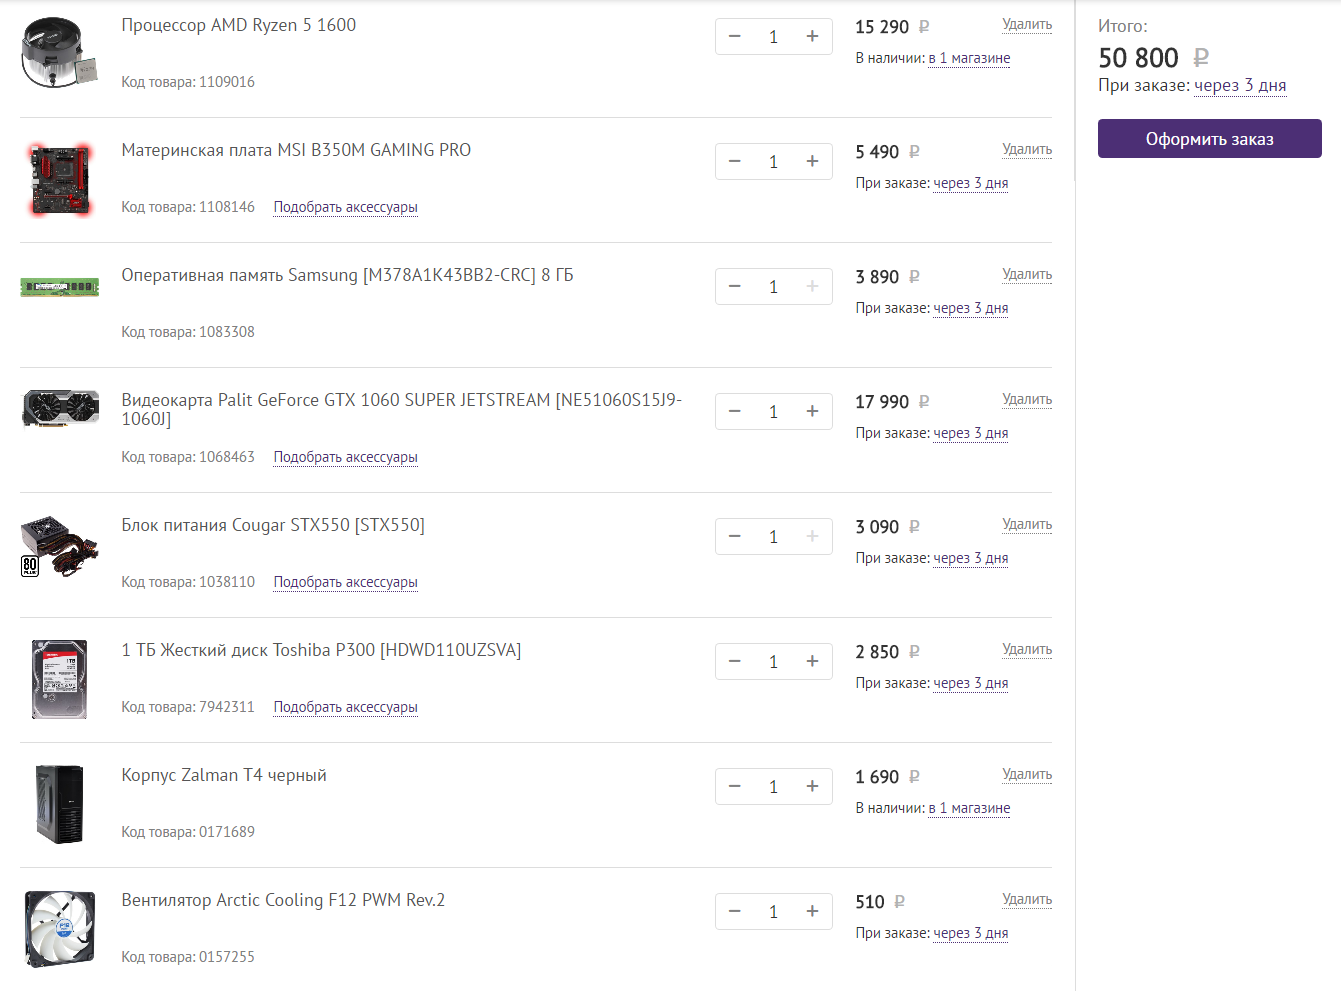Open accessories link for MSI motherboard
Viewport: 1341px width, 991px height.
click(345, 207)
